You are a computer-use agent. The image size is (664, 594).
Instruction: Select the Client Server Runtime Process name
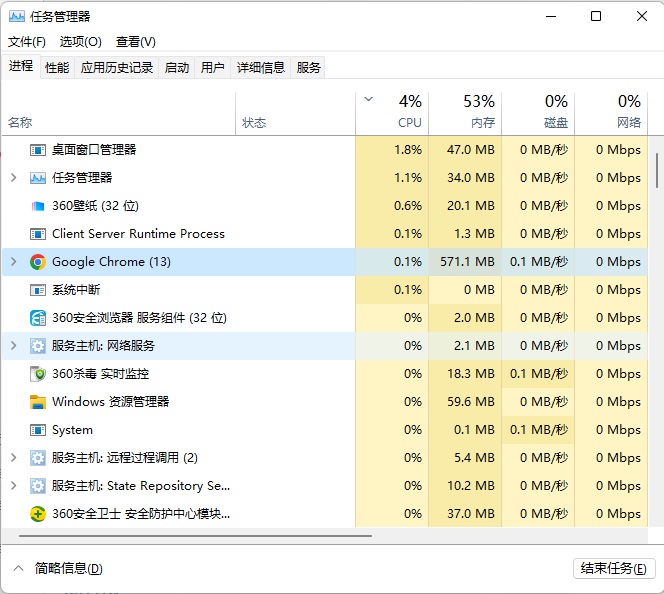tap(138, 234)
